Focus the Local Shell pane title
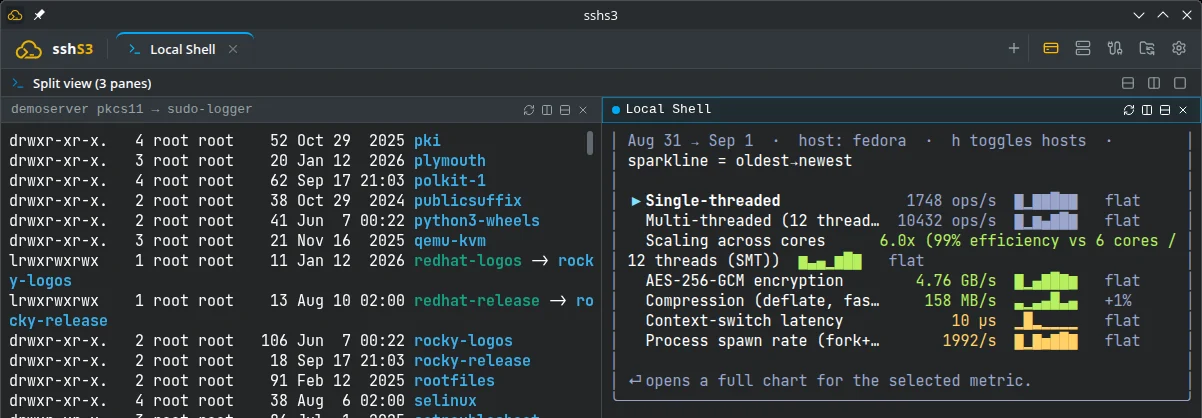The height and width of the screenshot is (418, 1202). tap(668, 109)
